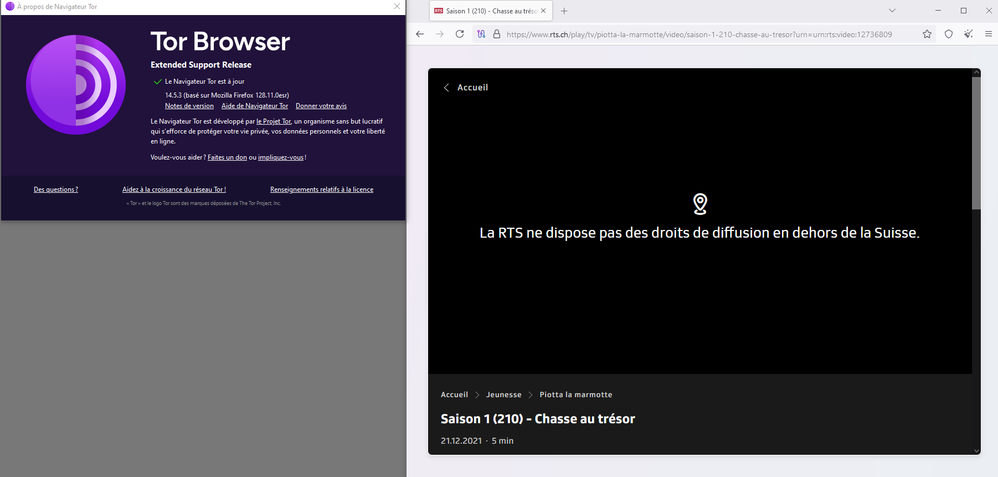Image resolution: width=998 pixels, height=477 pixels.
Task: Reload the current RTS page
Action: (x=459, y=33)
